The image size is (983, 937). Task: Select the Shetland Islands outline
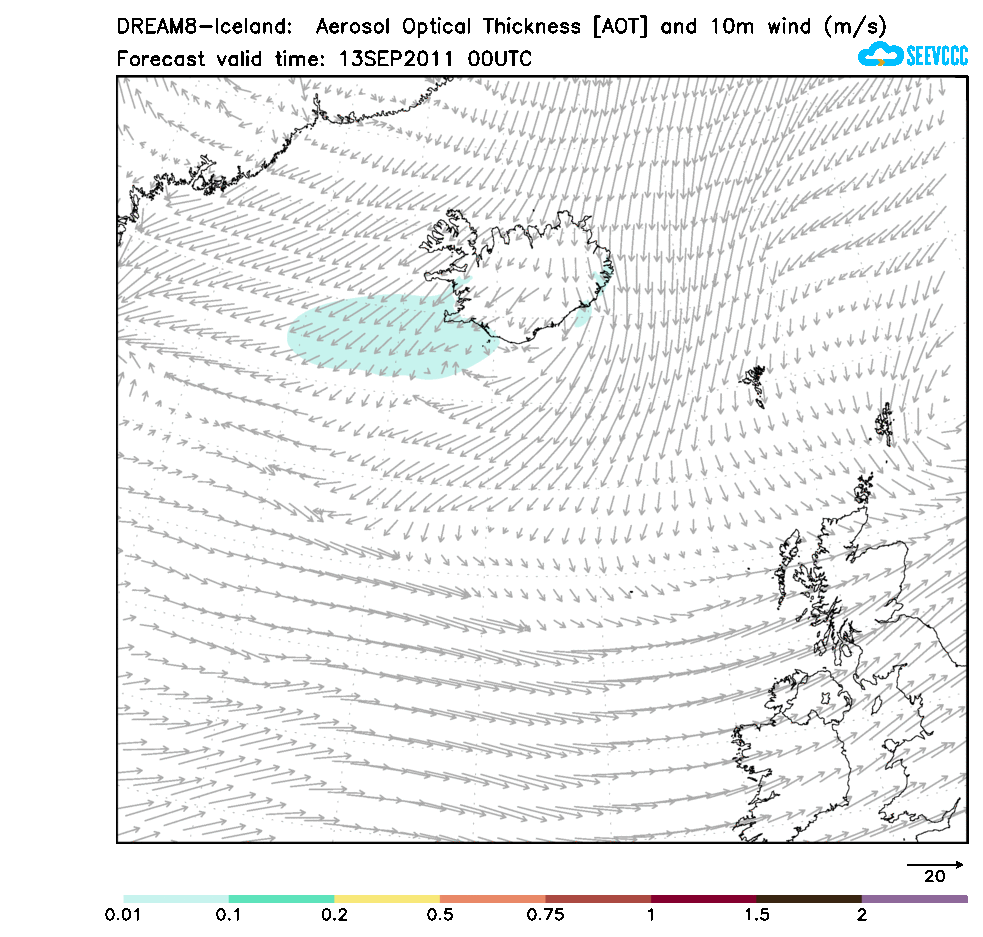point(885,424)
